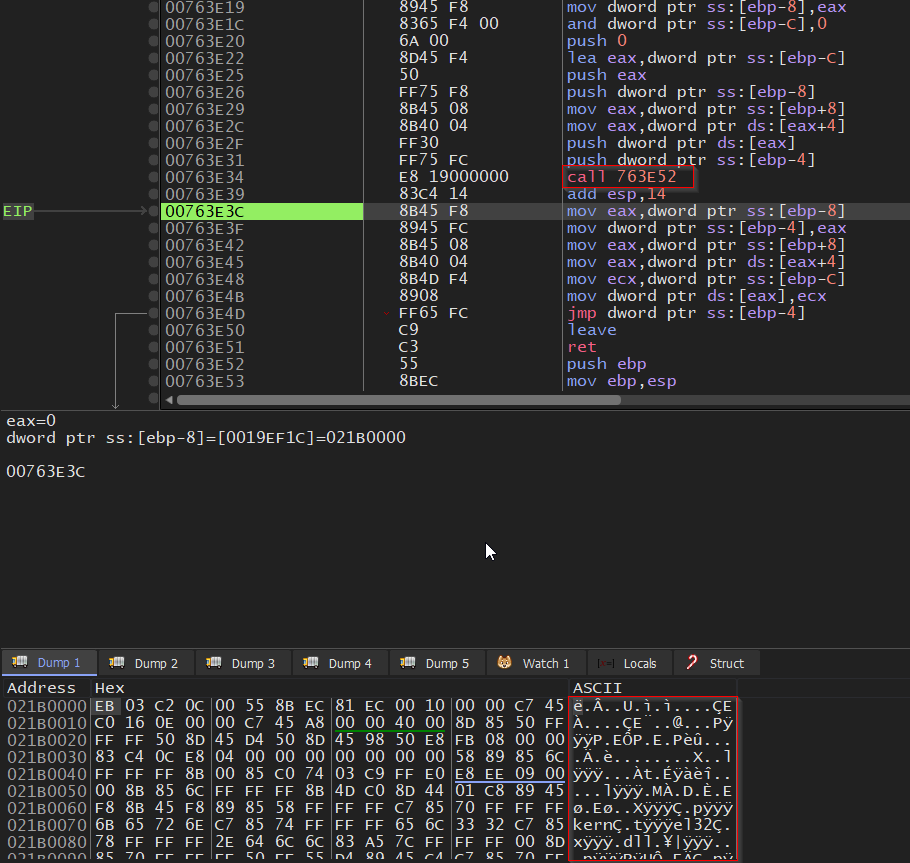Screen dimensions: 910x863
Task: Toggle breakpoint bullet at address 00763E4D
Action: tap(153, 313)
